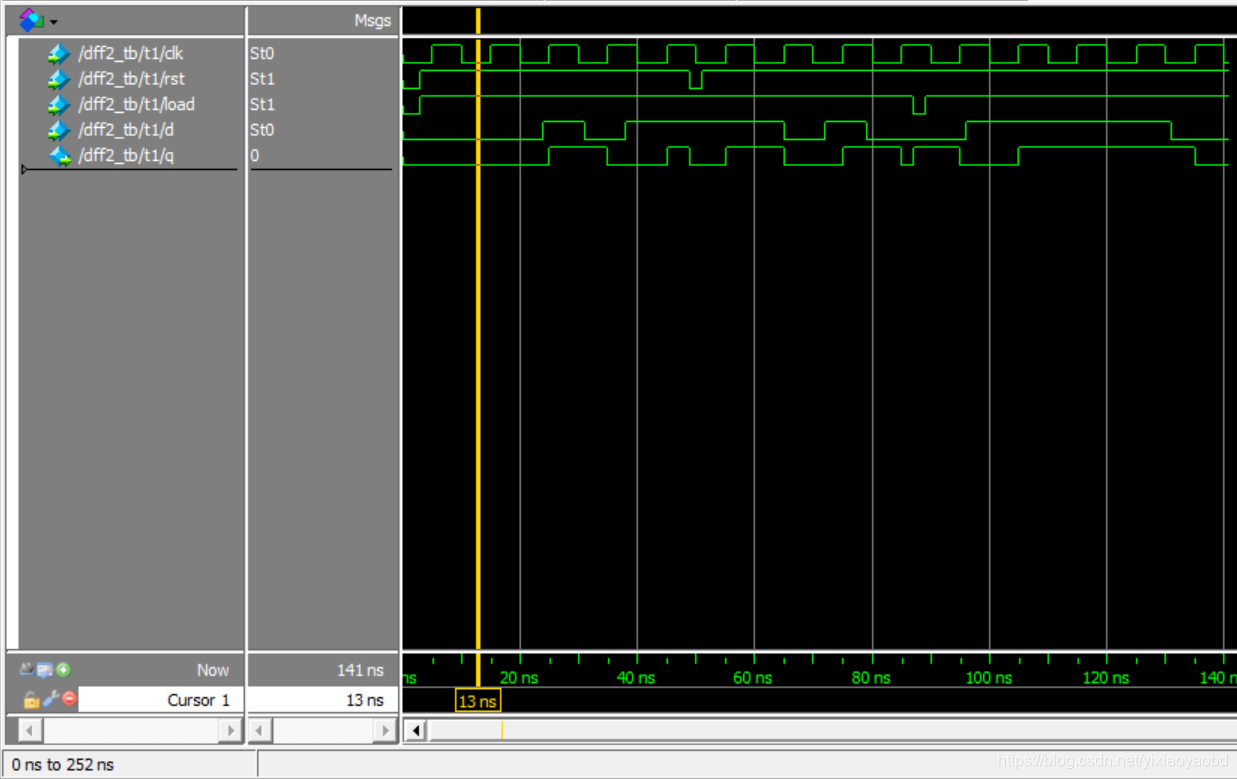Select the d signal icon
The width and height of the screenshot is (1237, 779).
point(59,130)
